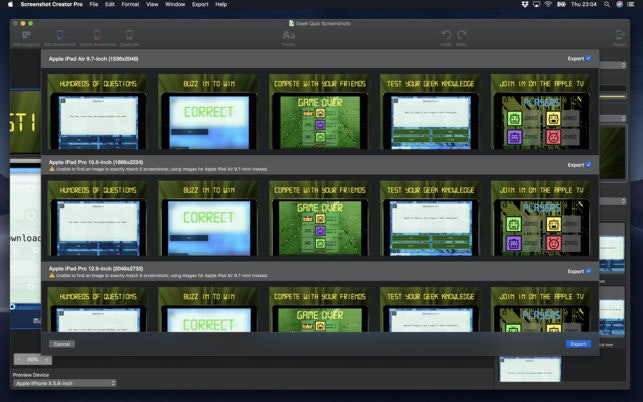643x402 pixels.
Task: Toggle Export checkbox for iPad Pro 12.9-inch
Action: pos(588,271)
